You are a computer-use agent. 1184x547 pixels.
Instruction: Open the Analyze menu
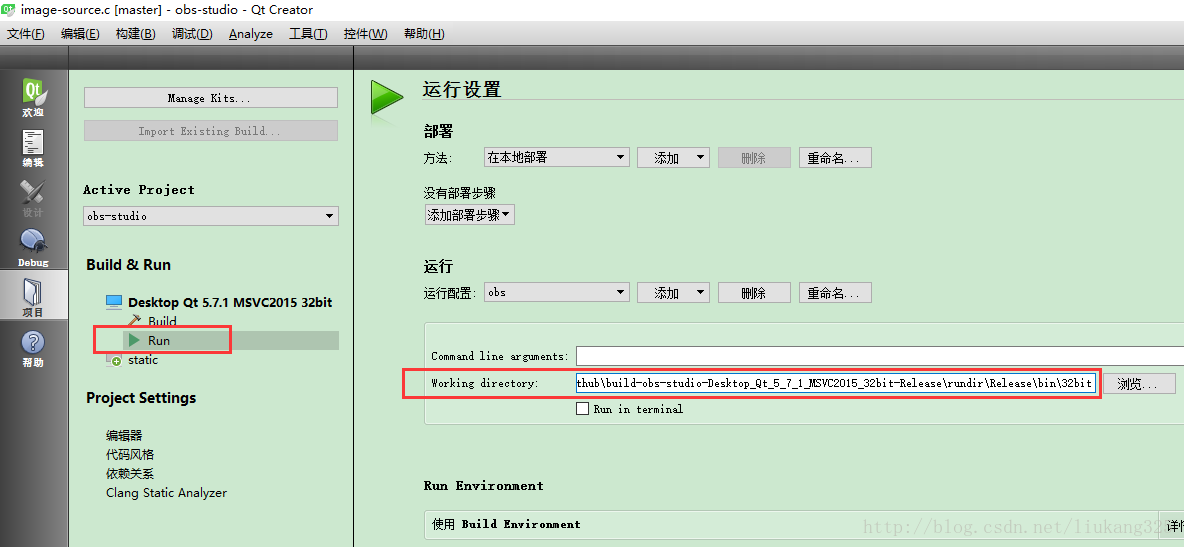click(251, 34)
